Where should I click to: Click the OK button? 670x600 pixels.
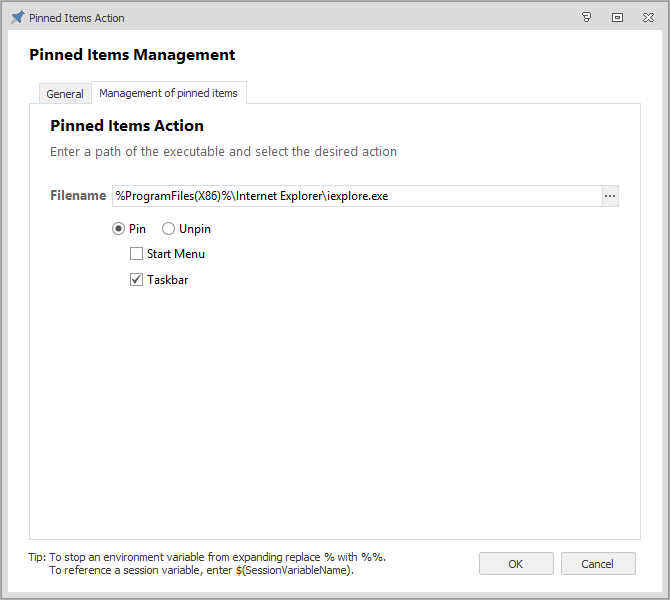coord(516,564)
